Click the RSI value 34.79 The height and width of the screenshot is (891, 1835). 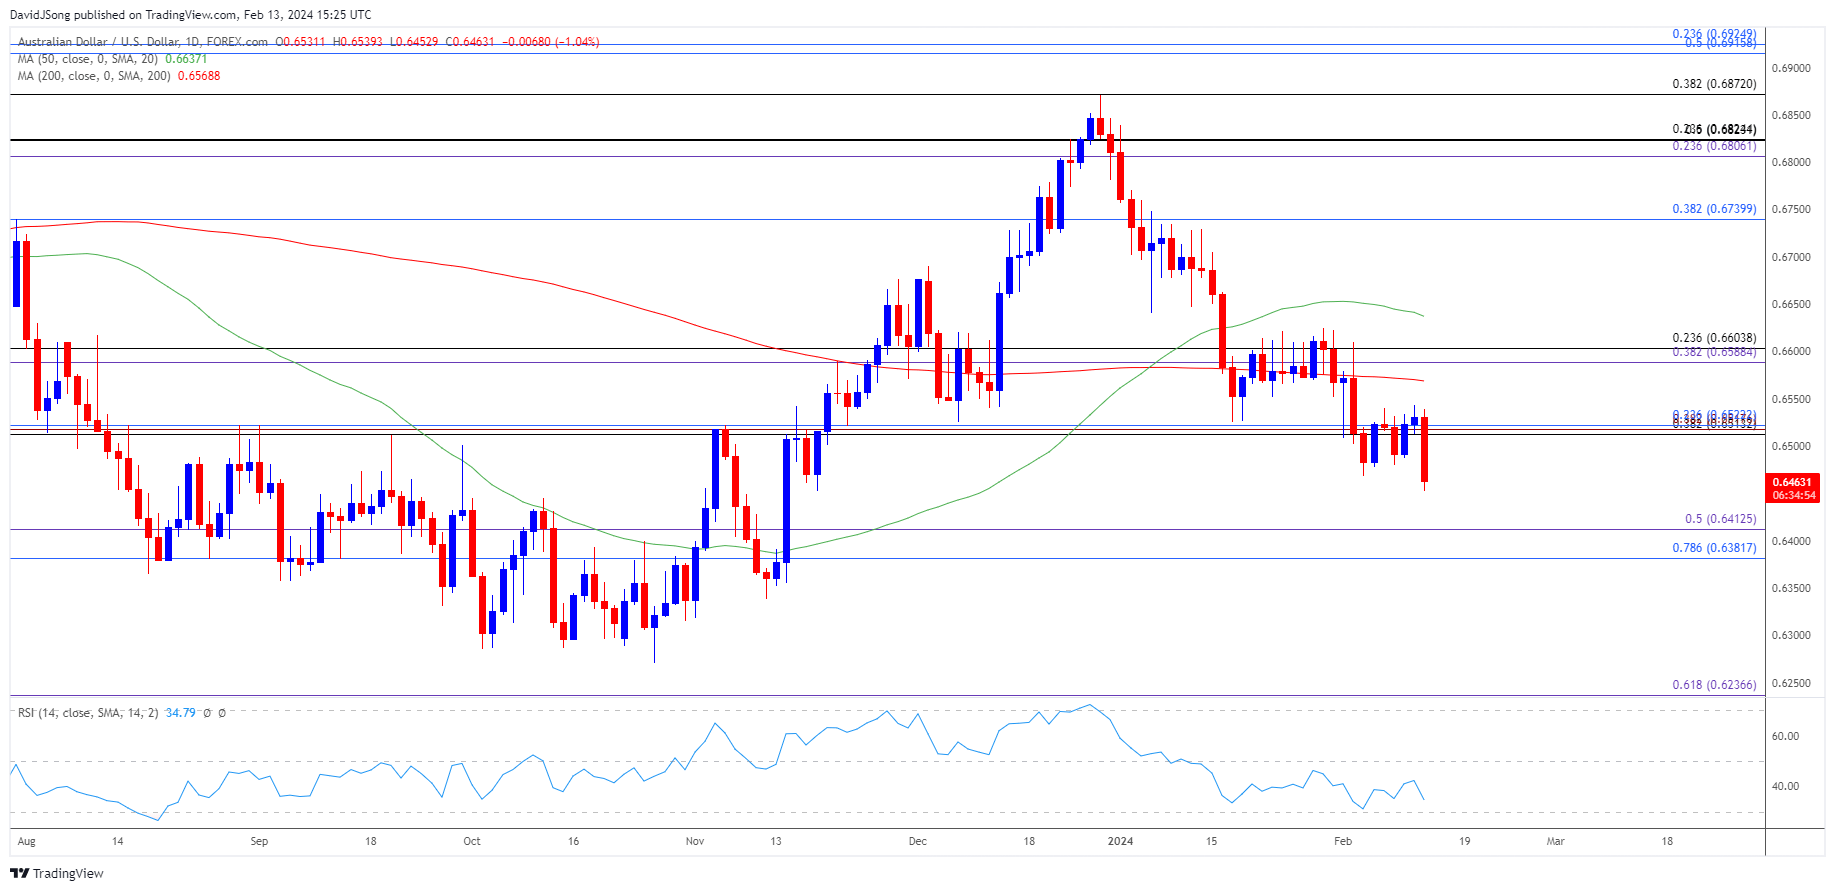tap(181, 713)
